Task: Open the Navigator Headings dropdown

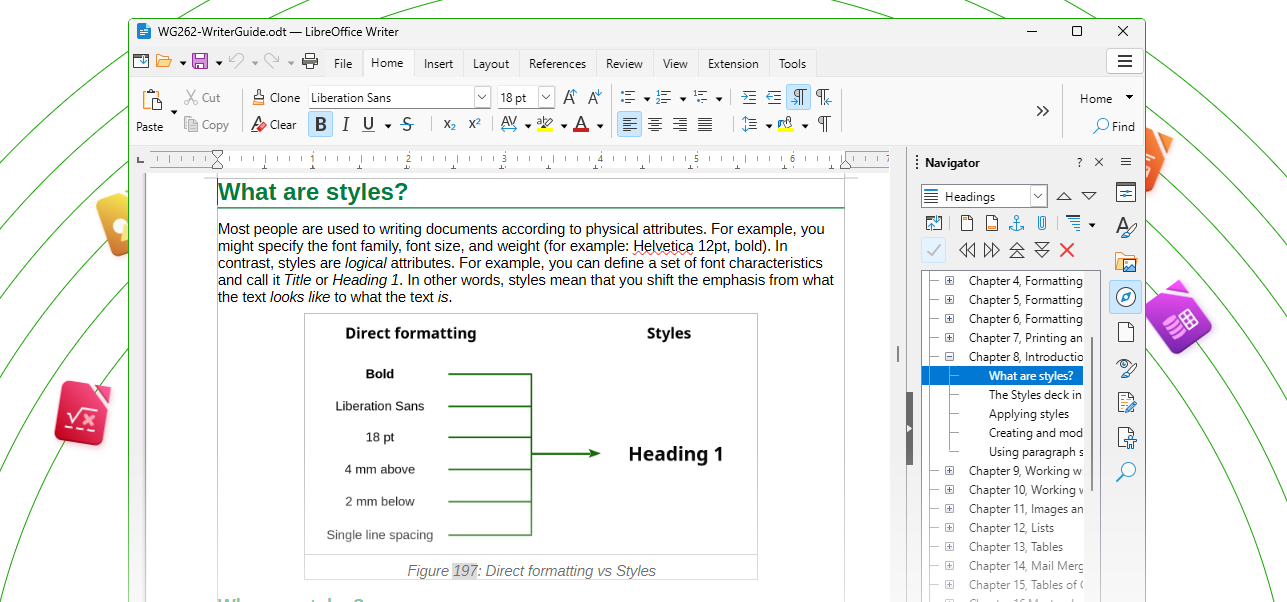Action: tap(1038, 196)
